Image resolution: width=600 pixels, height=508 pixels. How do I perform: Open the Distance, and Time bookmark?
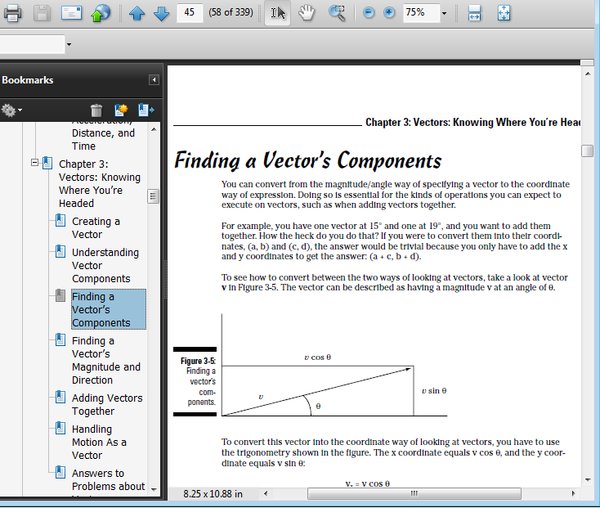tap(103, 139)
